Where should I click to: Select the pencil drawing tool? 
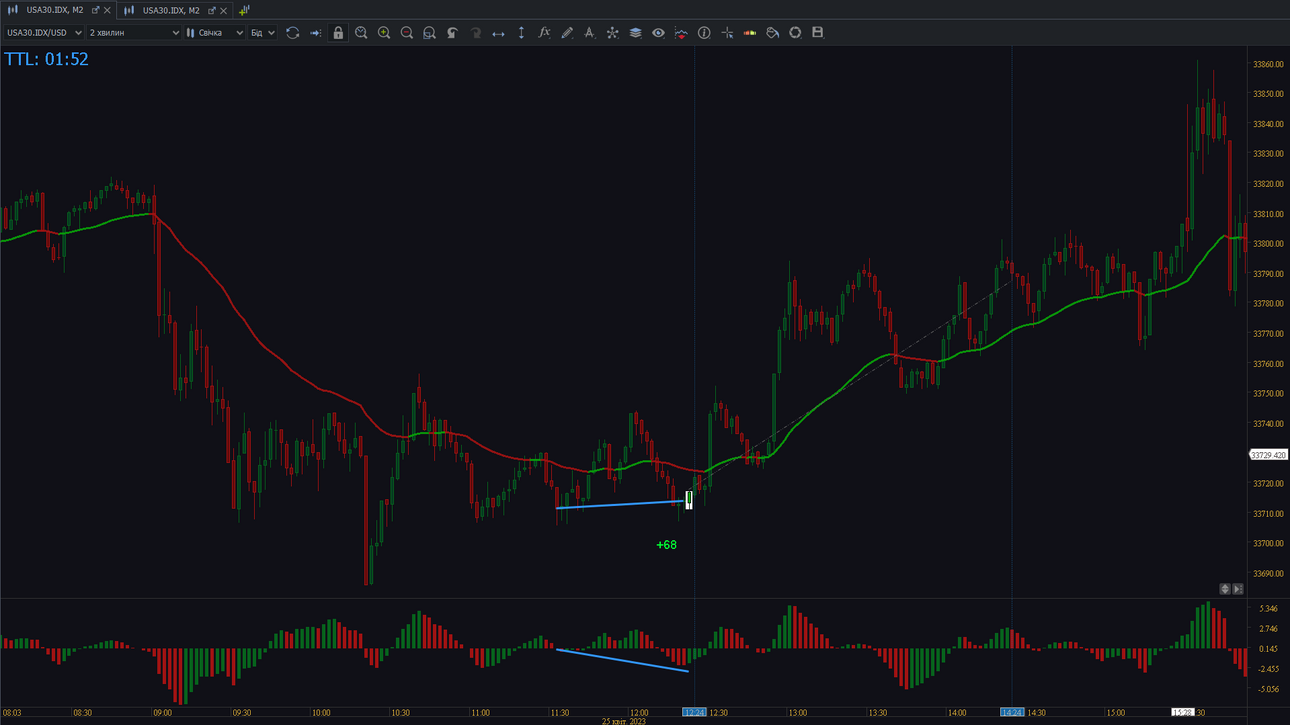tap(567, 33)
